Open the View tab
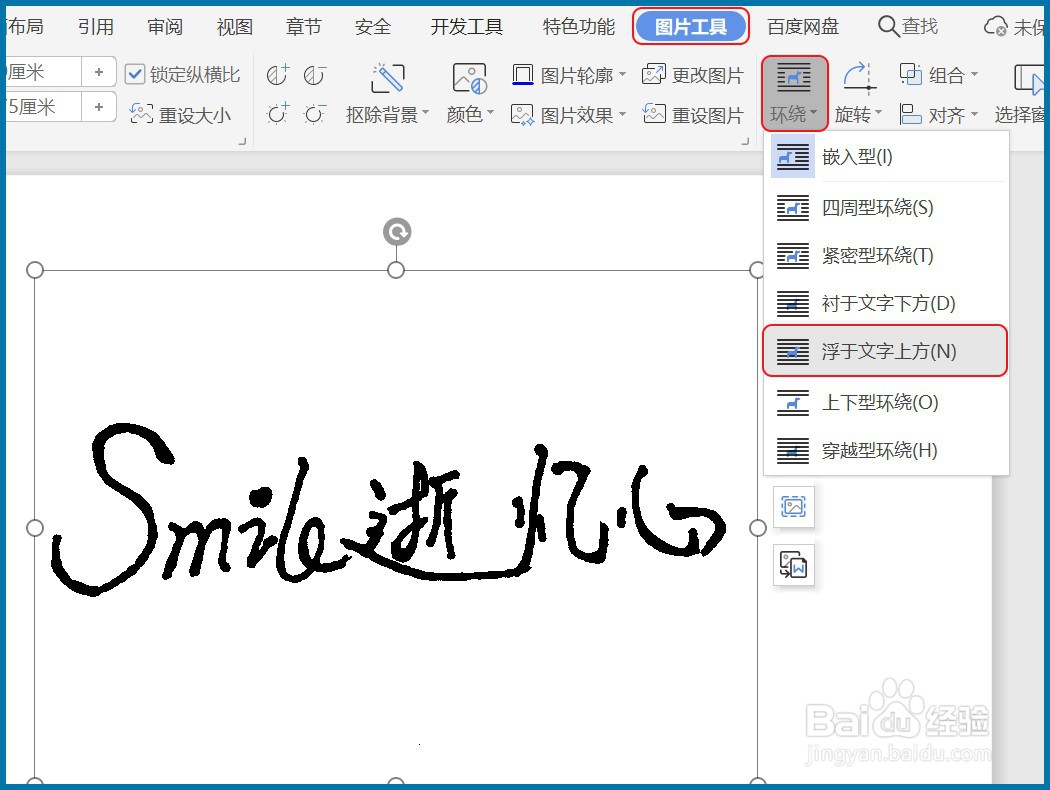Viewport: 1050px width, 790px height. (235, 27)
